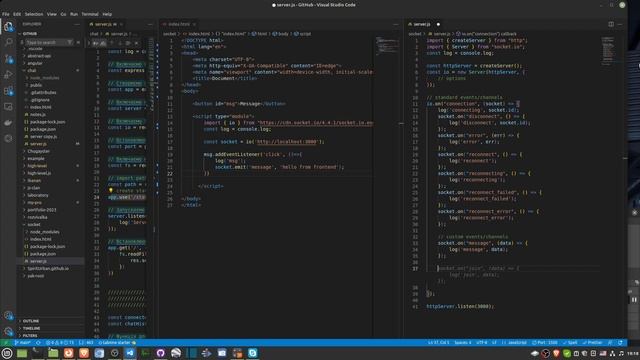Open the Extensions view
This screenshot has height=360, width=640.
8,91
